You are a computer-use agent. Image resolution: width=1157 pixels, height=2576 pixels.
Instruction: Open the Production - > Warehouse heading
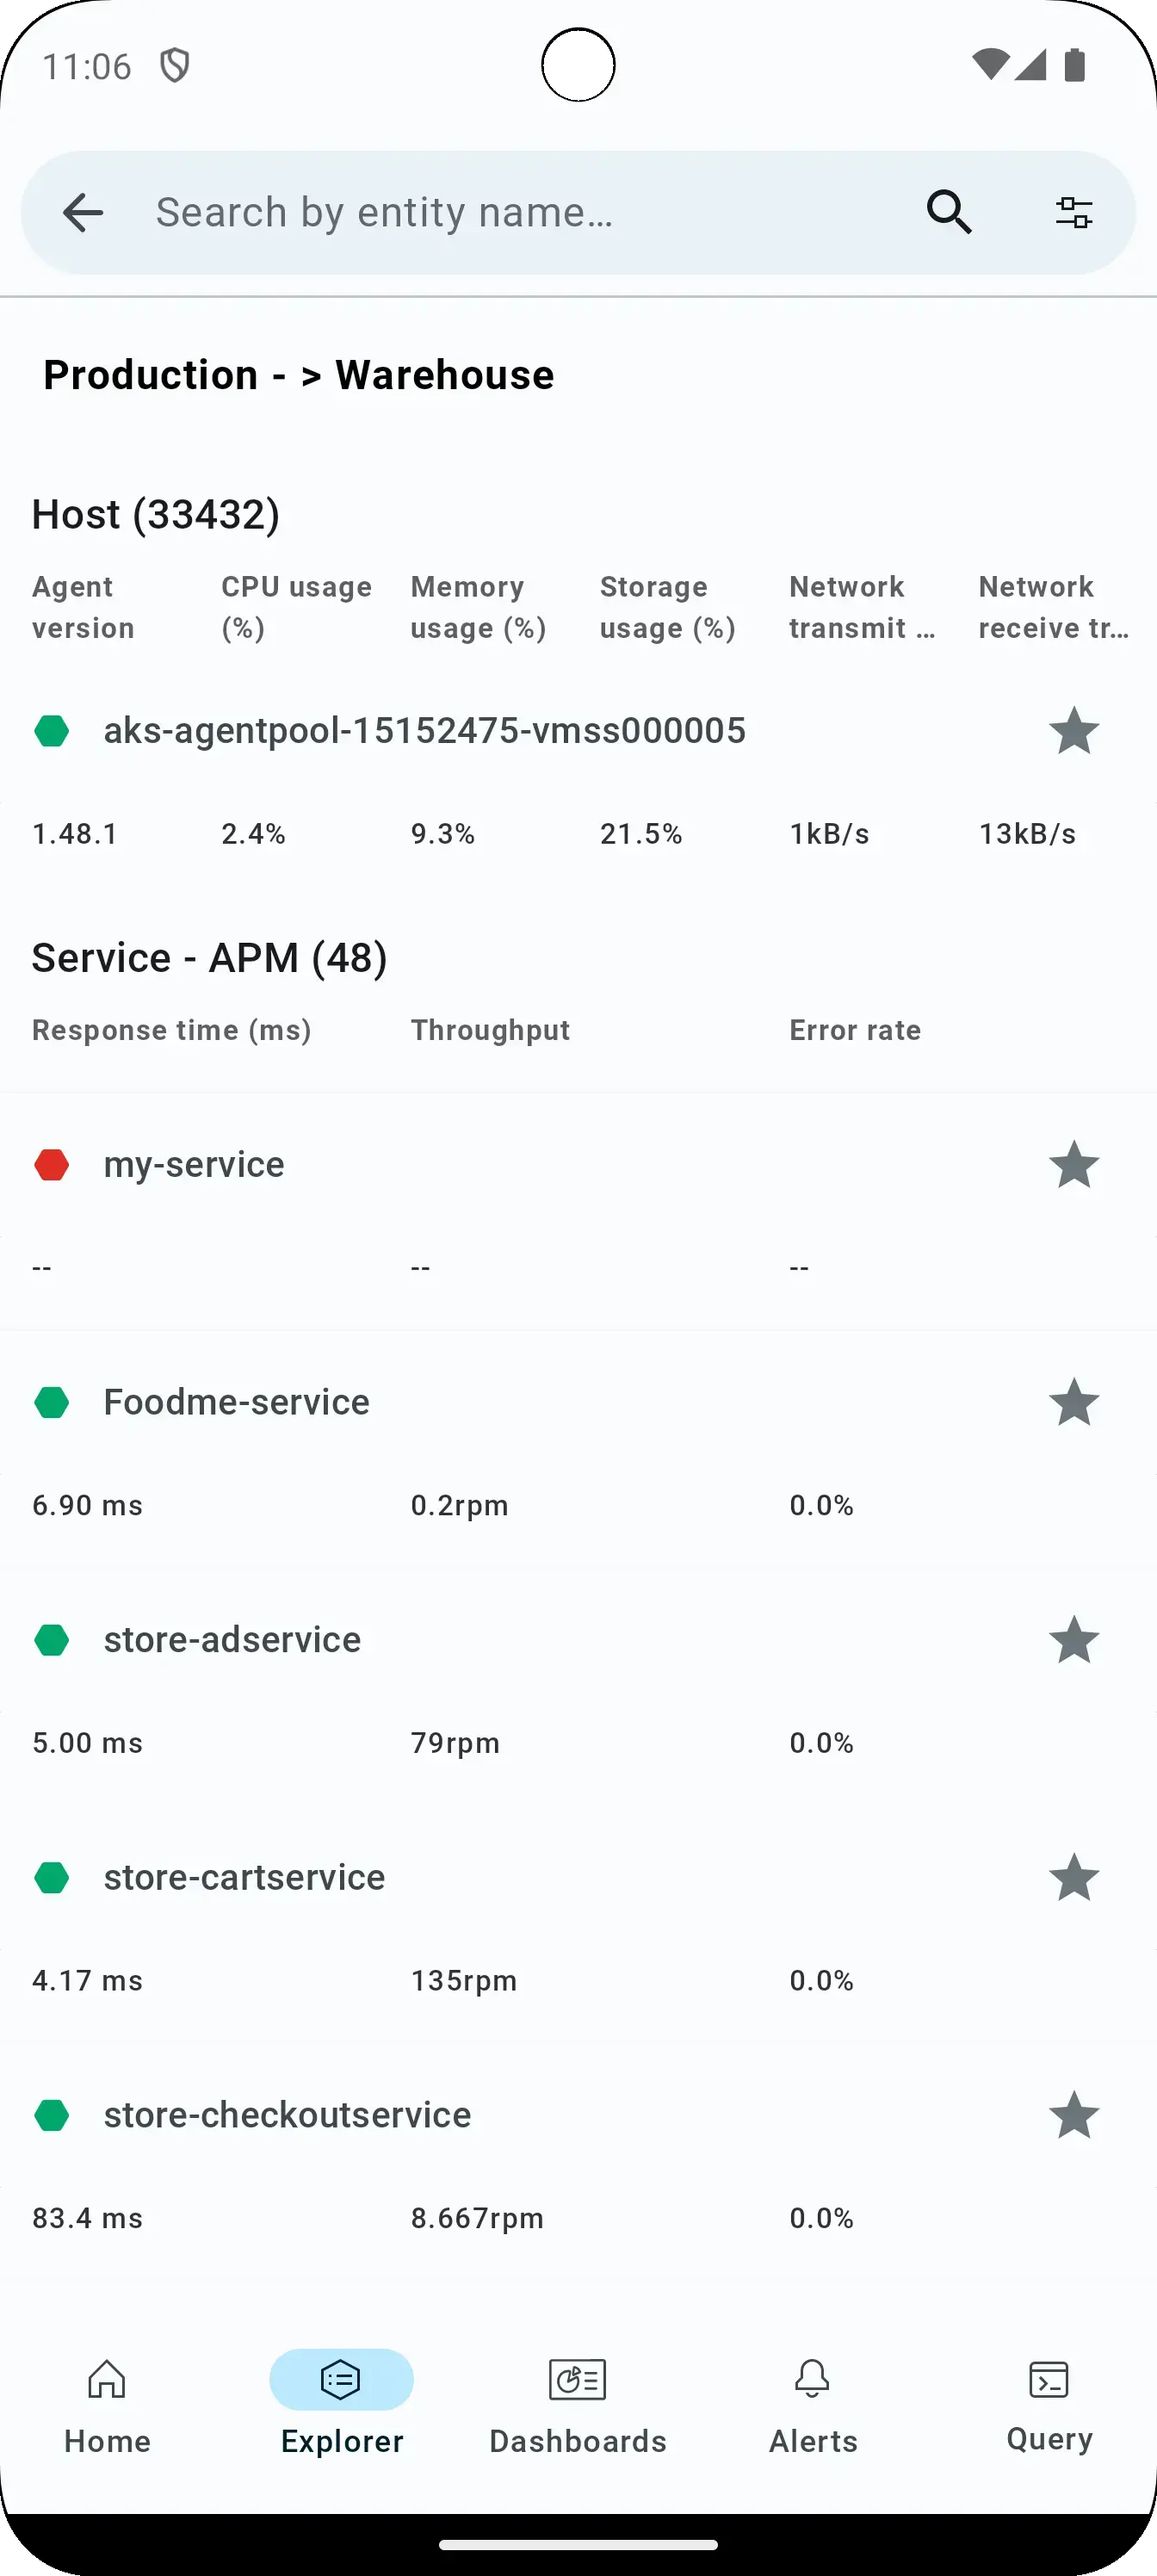tap(298, 375)
